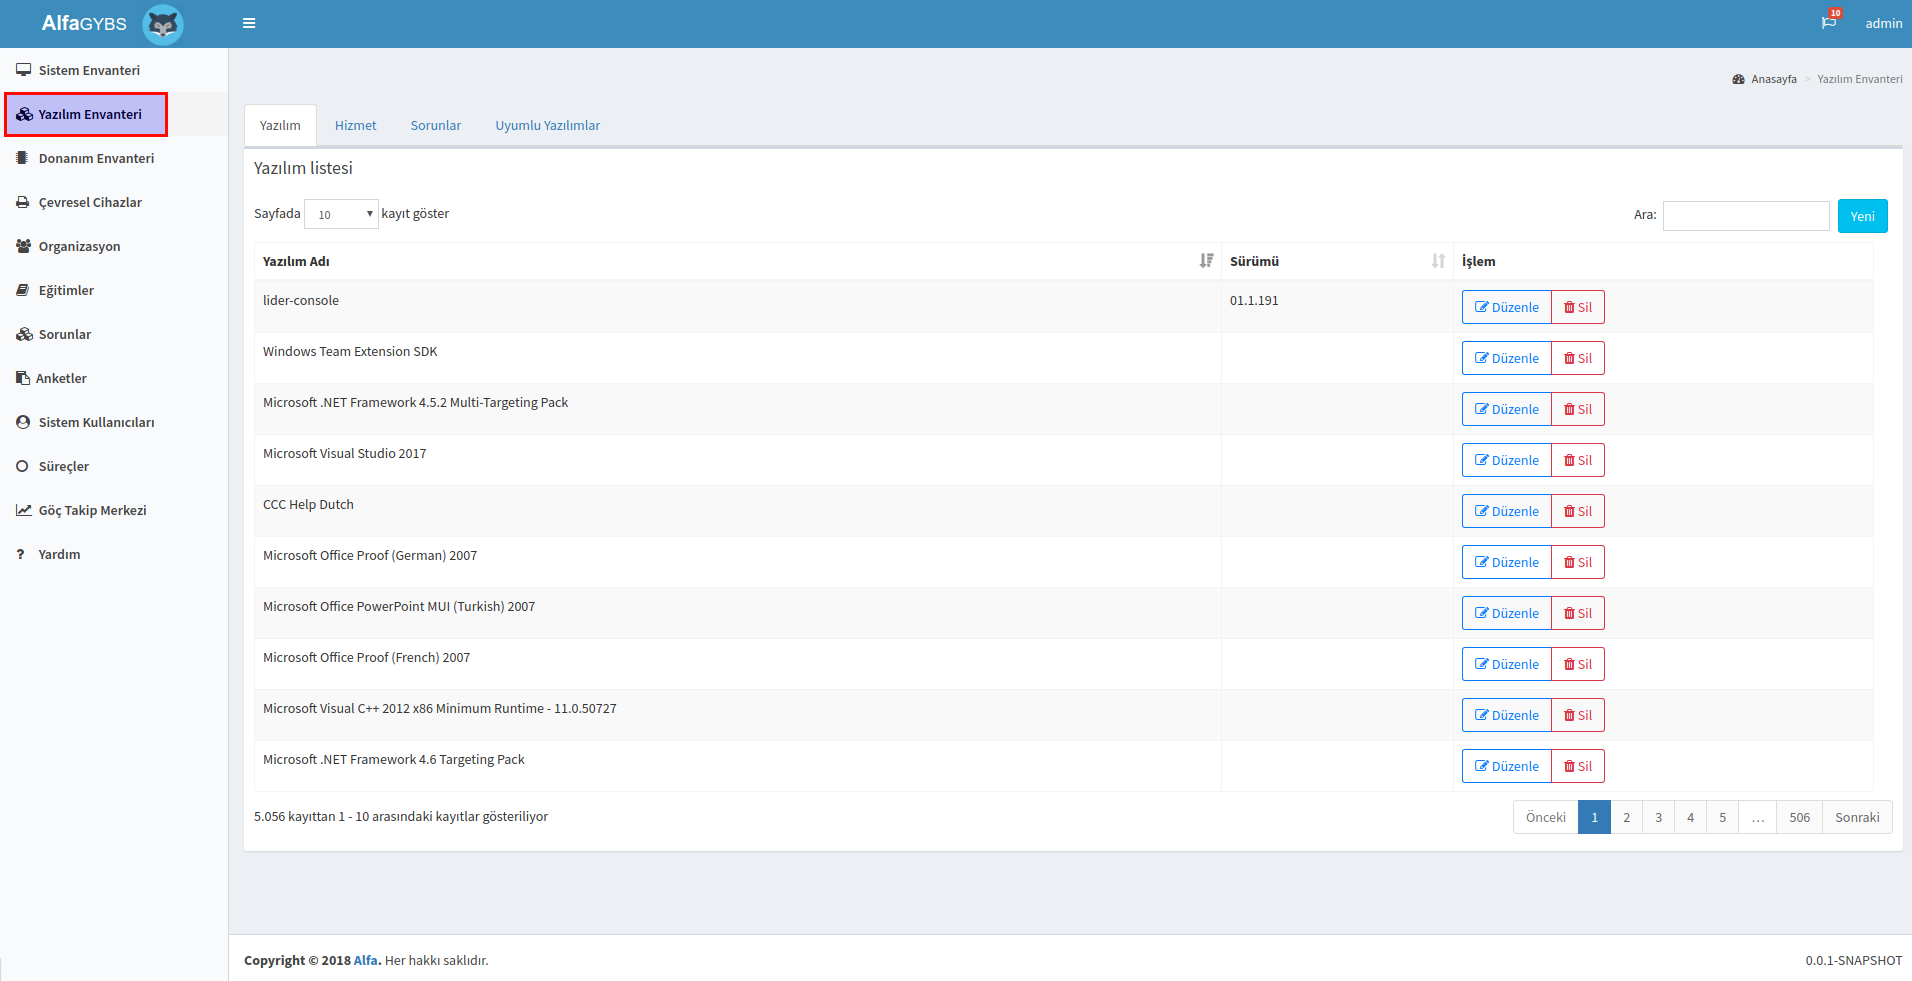Switch to the Hizmet tab
Image resolution: width=1912 pixels, height=981 pixels.
(x=355, y=125)
